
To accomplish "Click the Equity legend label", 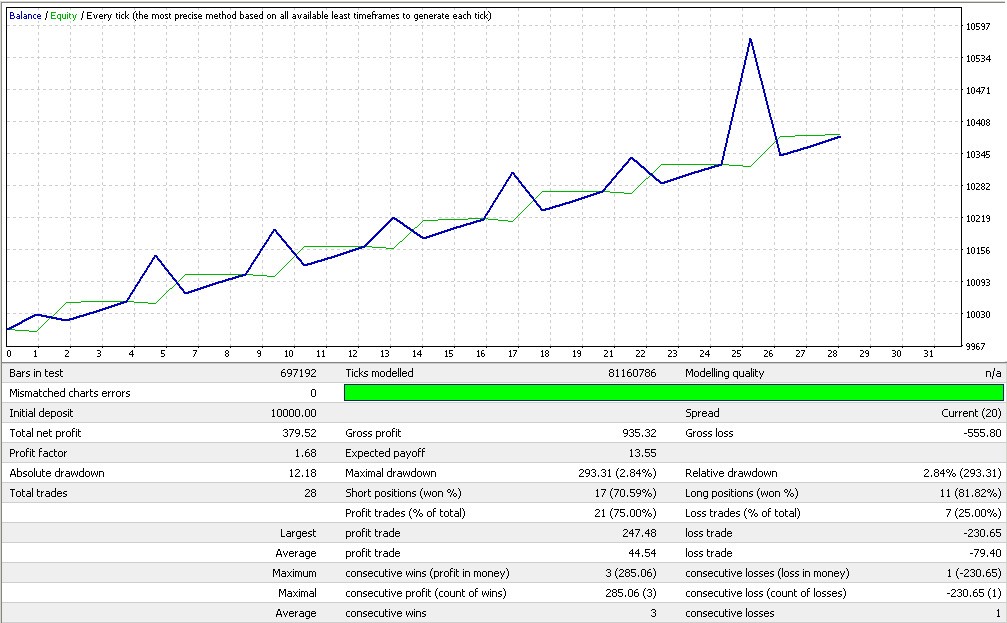I will point(64,15).
